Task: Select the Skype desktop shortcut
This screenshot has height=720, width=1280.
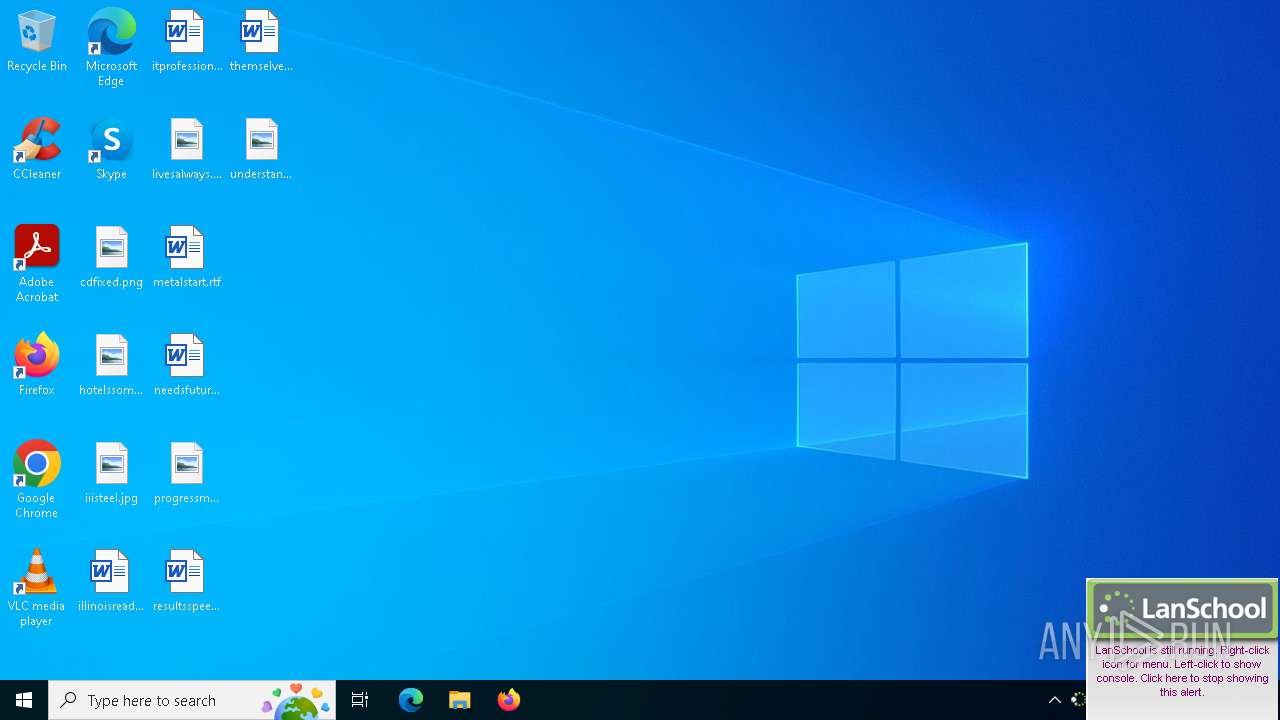Action: click(111, 150)
